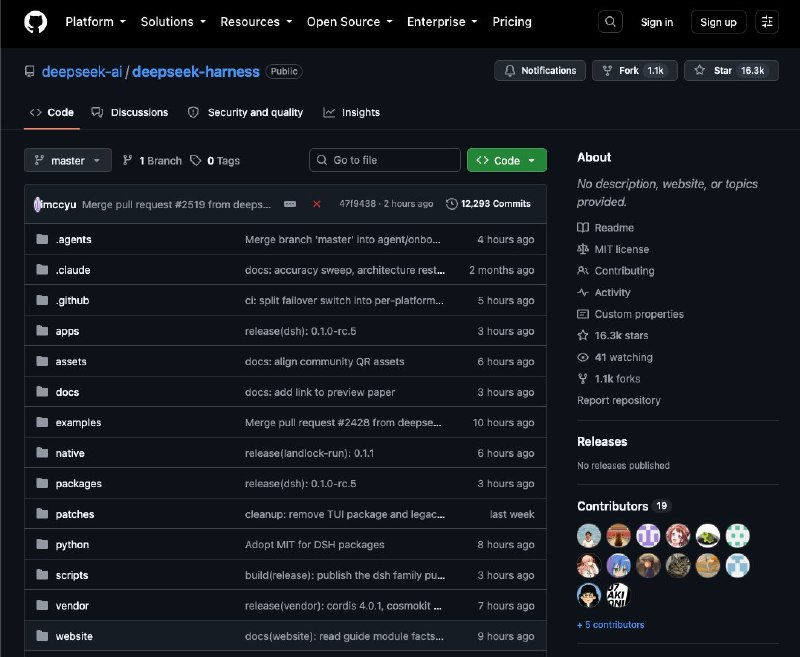
Task: Open the Releases heading link
Action: click(602, 442)
